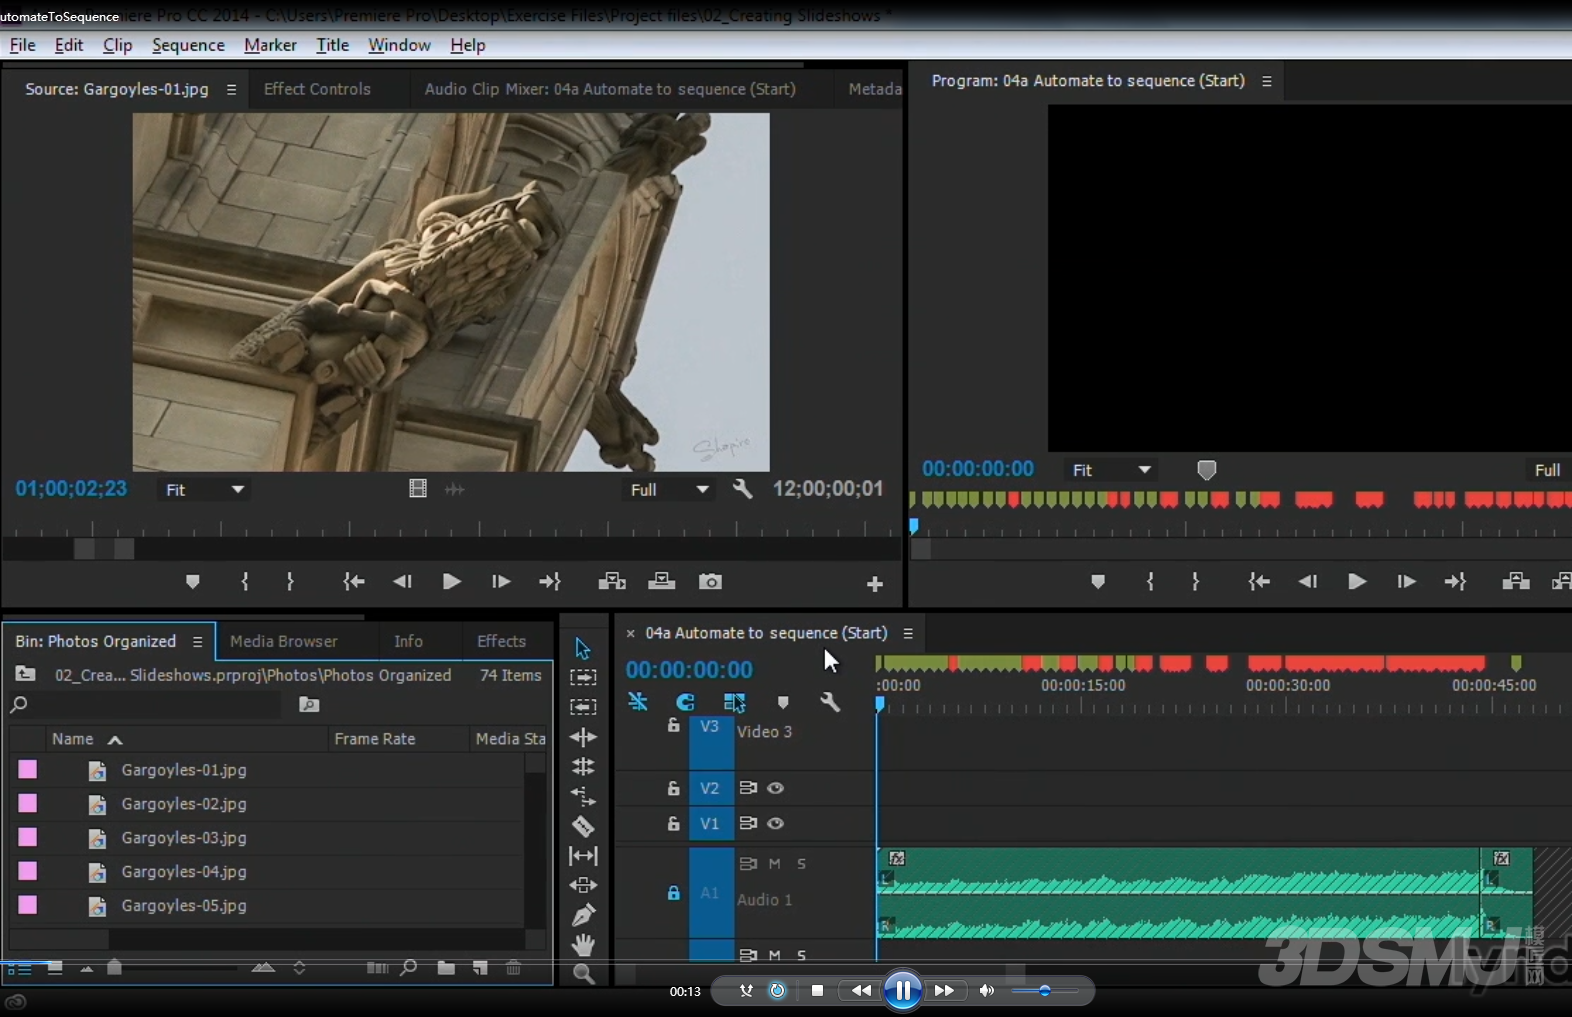Play clip in Source monitor
1572x1017 pixels.
click(x=451, y=581)
